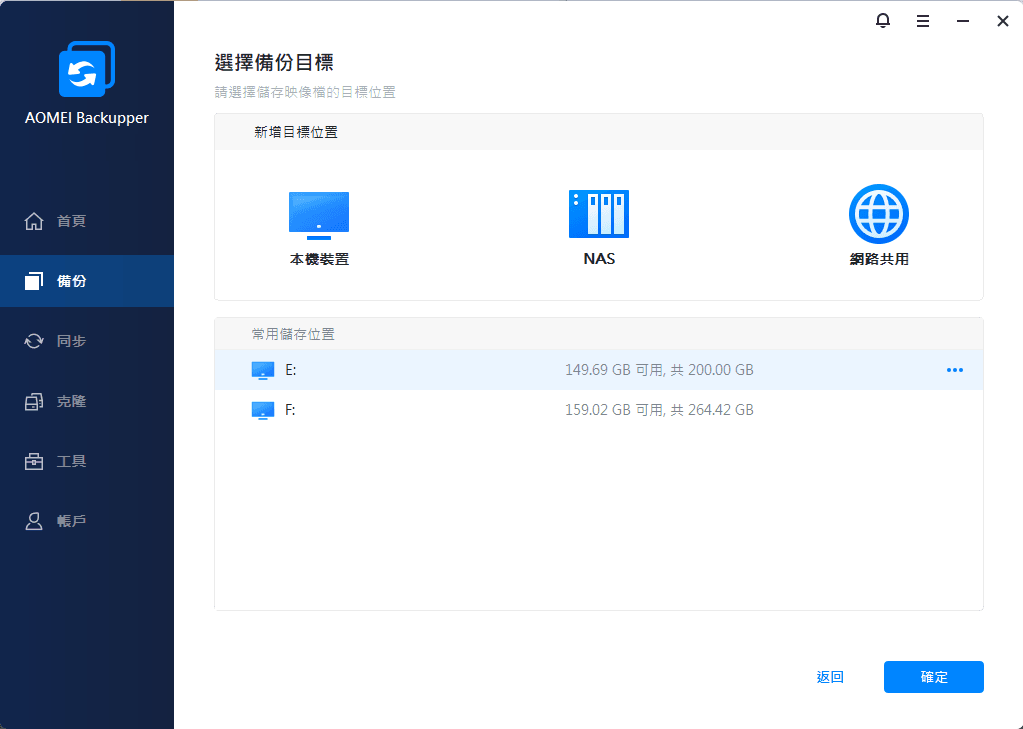Screen dimensions: 1023x729
Task: Select the E: drive label
Action: pyautogui.click(x=291, y=370)
